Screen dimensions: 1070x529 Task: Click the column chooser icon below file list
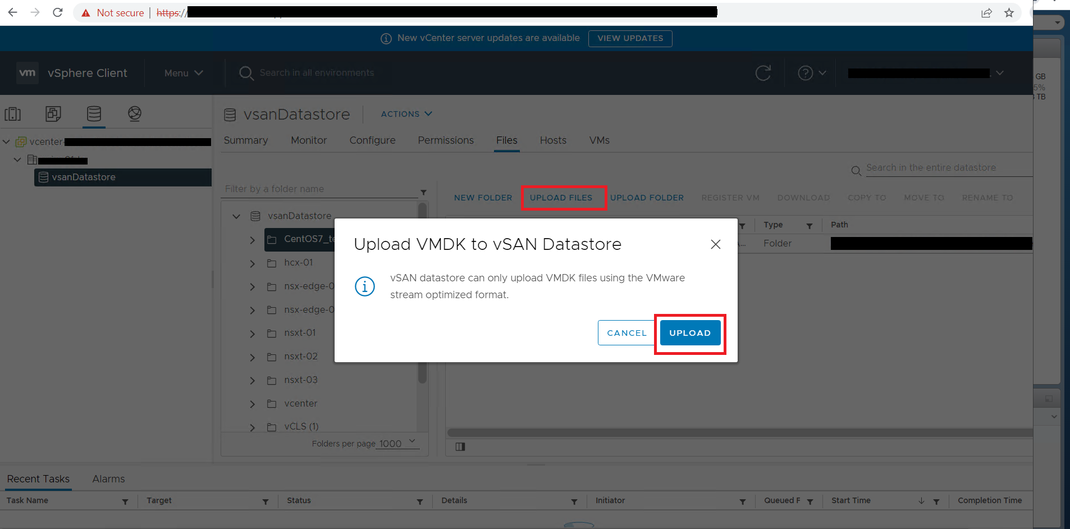(x=460, y=446)
